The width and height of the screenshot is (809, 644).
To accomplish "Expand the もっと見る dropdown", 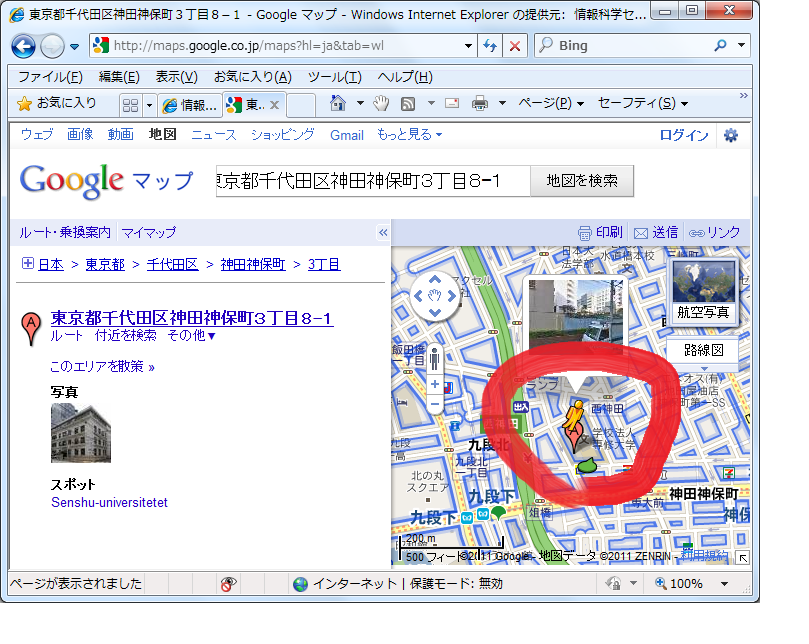I will (x=409, y=135).
